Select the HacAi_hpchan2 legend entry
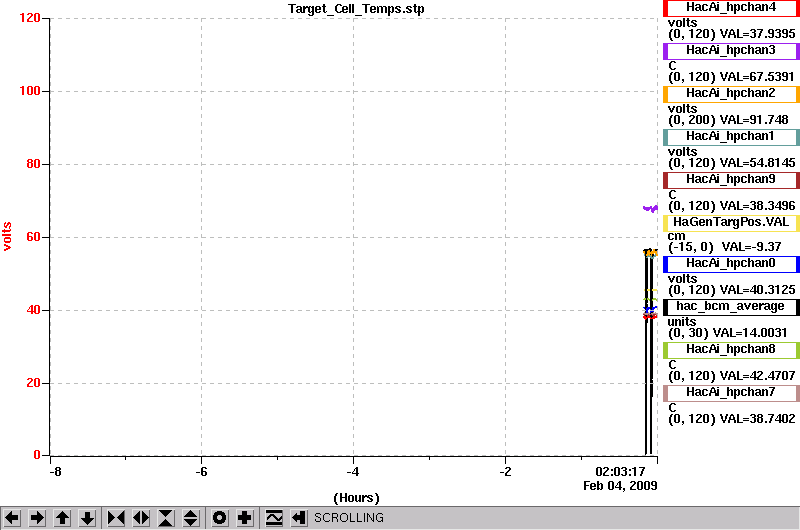 [731, 94]
